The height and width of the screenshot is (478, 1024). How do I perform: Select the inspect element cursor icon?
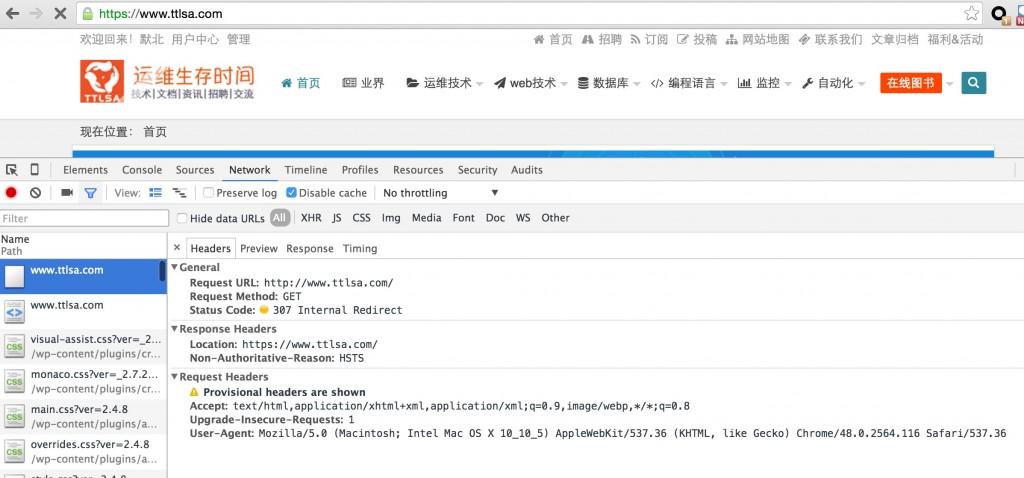[x=12, y=170]
